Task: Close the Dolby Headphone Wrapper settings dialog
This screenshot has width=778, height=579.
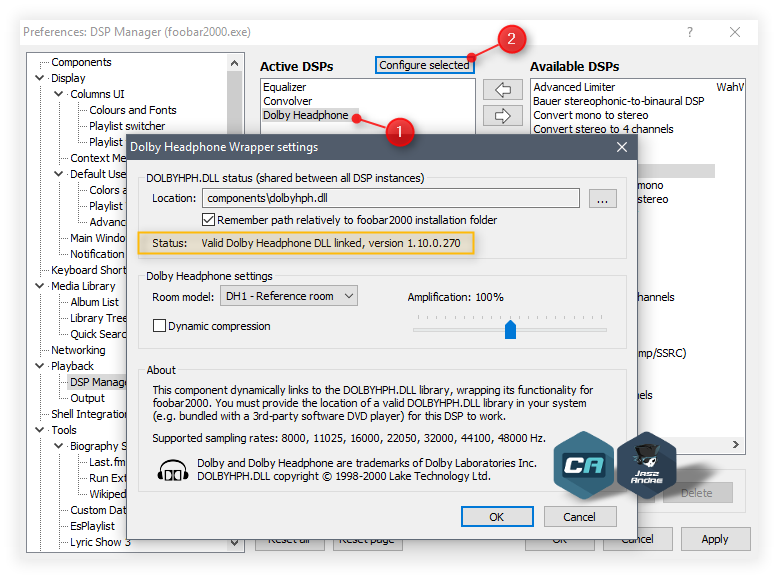Action: (x=622, y=147)
